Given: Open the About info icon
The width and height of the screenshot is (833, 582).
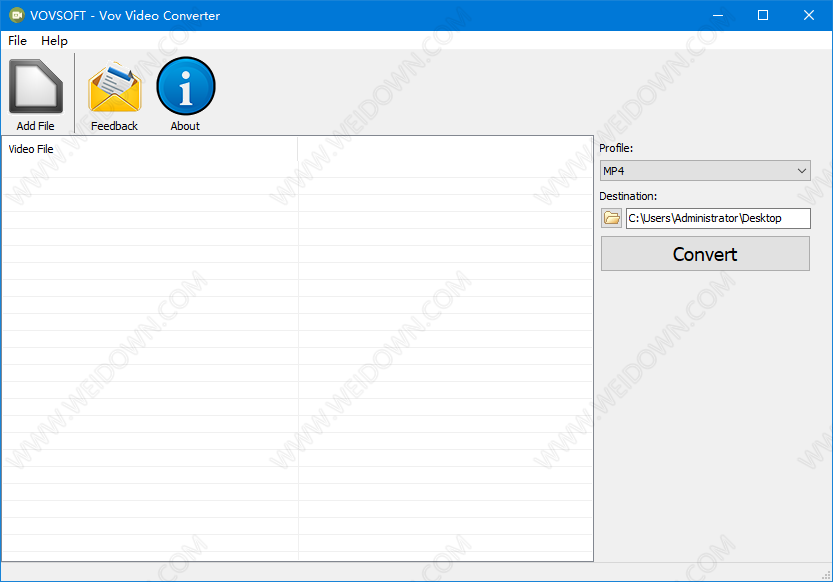Looking at the screenshot, I should (185, 86).
